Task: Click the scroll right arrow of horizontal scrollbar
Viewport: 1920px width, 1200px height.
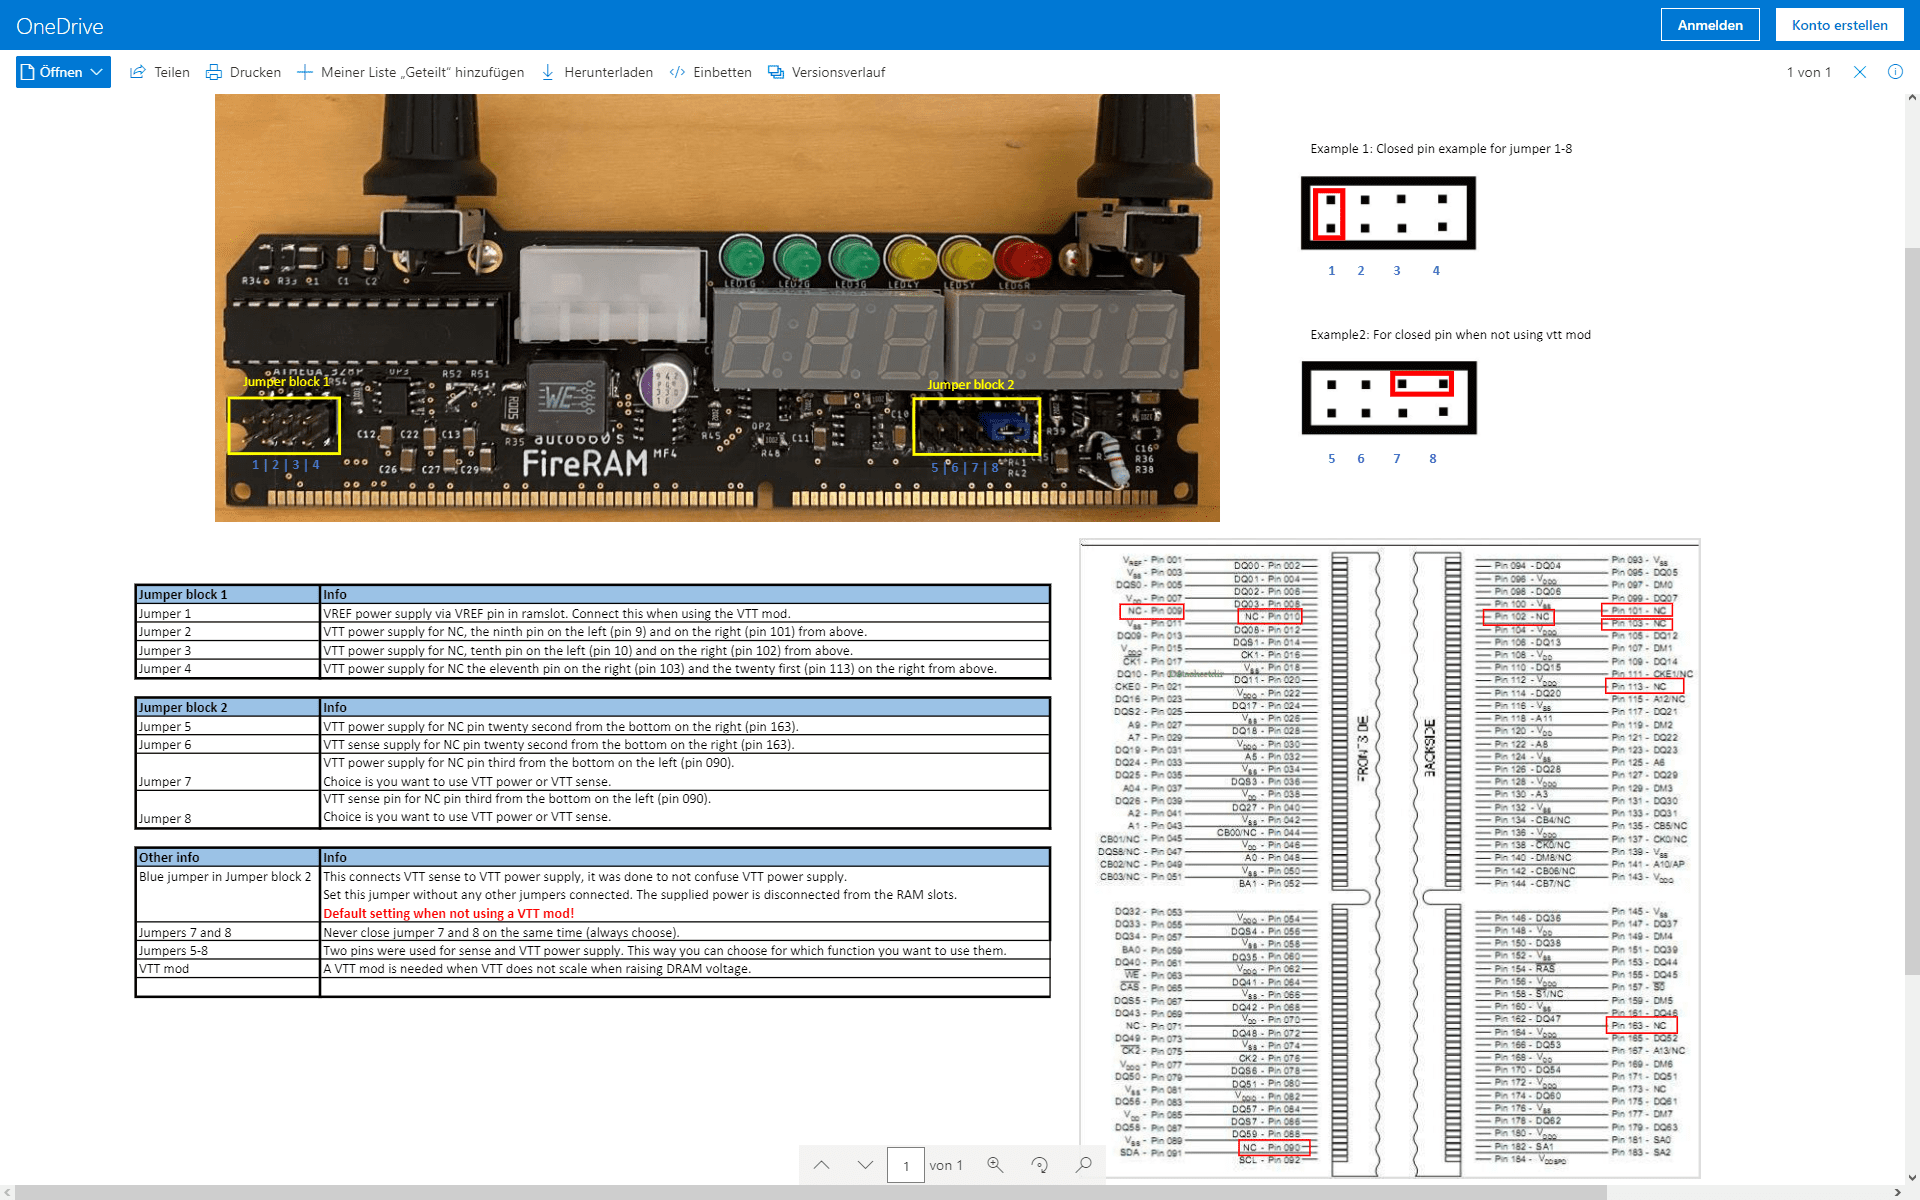Action: (x=1898, y=1192)
